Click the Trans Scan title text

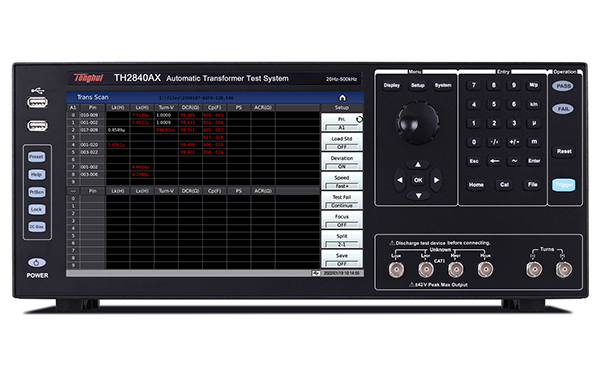(93, 97)
